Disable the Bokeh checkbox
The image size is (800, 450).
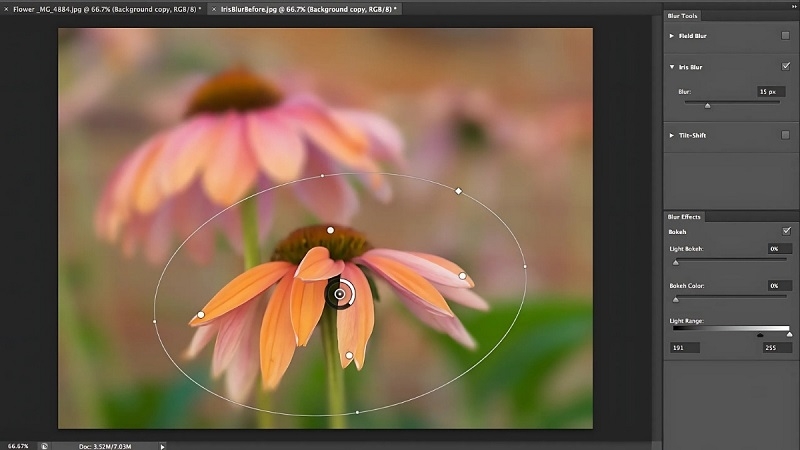point(785,231)
